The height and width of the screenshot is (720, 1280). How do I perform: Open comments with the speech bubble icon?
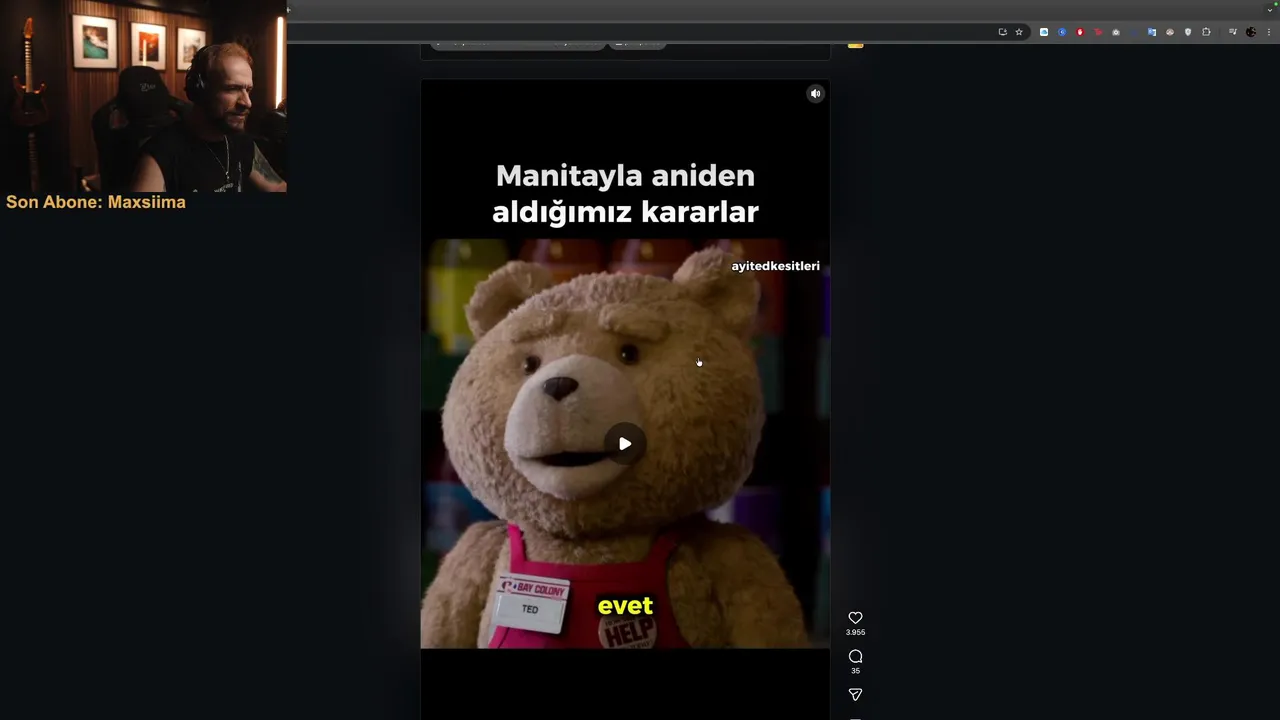pos(855,656)
